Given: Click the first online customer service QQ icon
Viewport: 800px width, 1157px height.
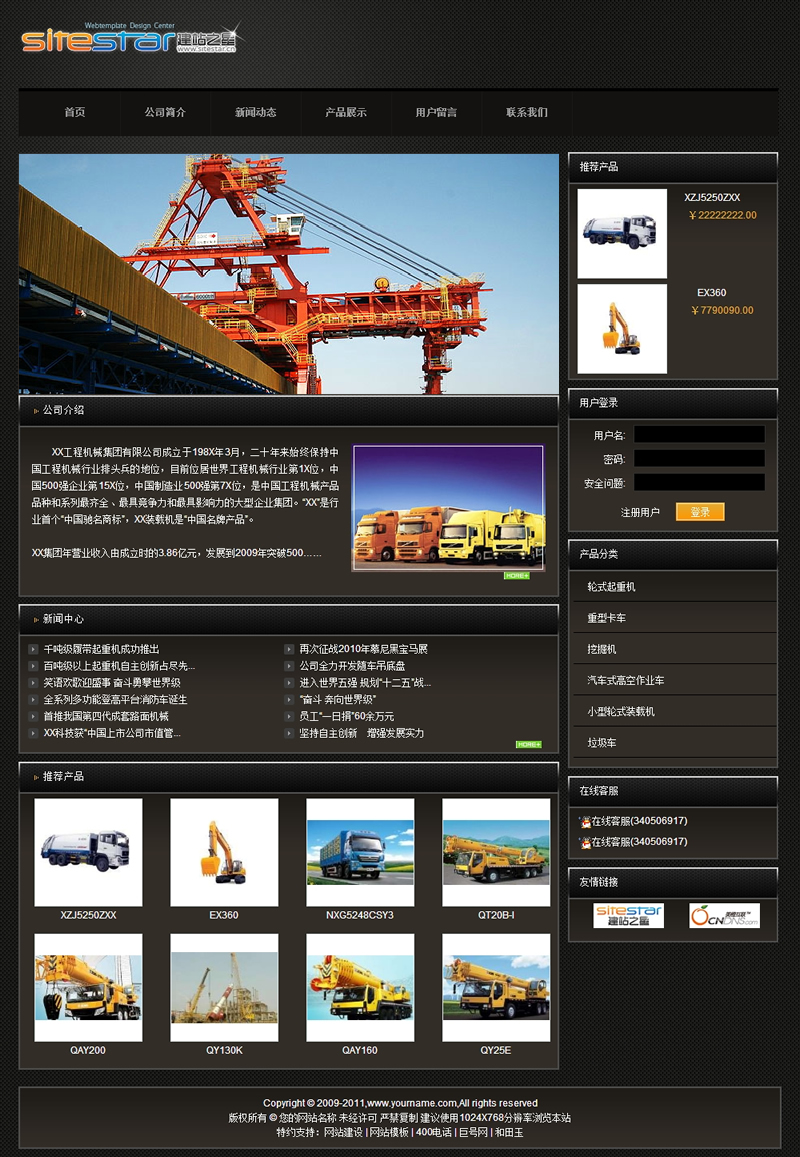Looking at the screenshot, I should coord(585,822).
